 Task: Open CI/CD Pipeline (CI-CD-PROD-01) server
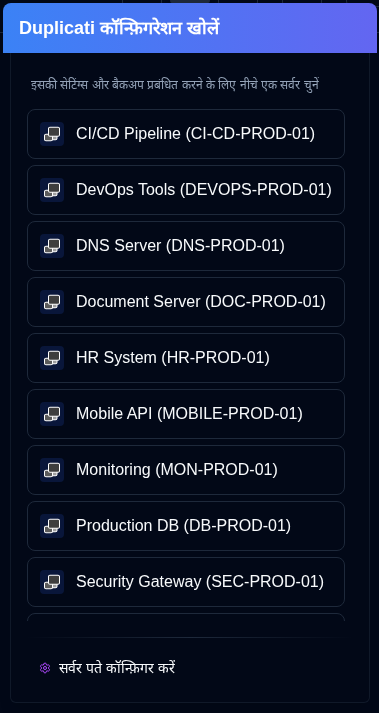186,134
